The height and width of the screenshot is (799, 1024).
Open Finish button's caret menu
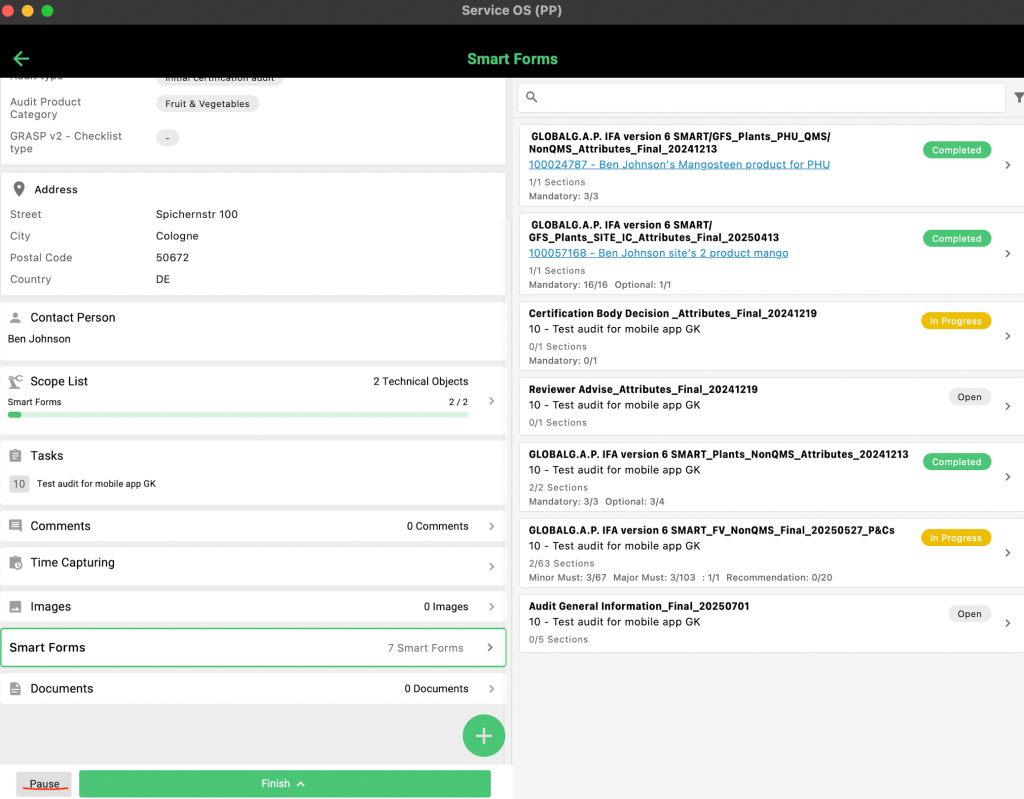coord(300,784)
